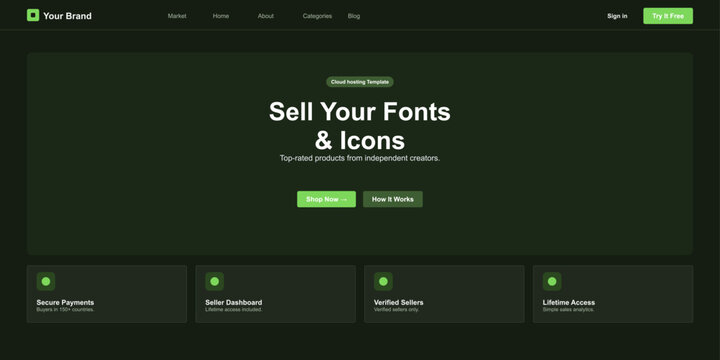The width and height of the screenshot is (720, 360).
Task: Click the Lifetime access included text
Action: click(x=234, y=309)
